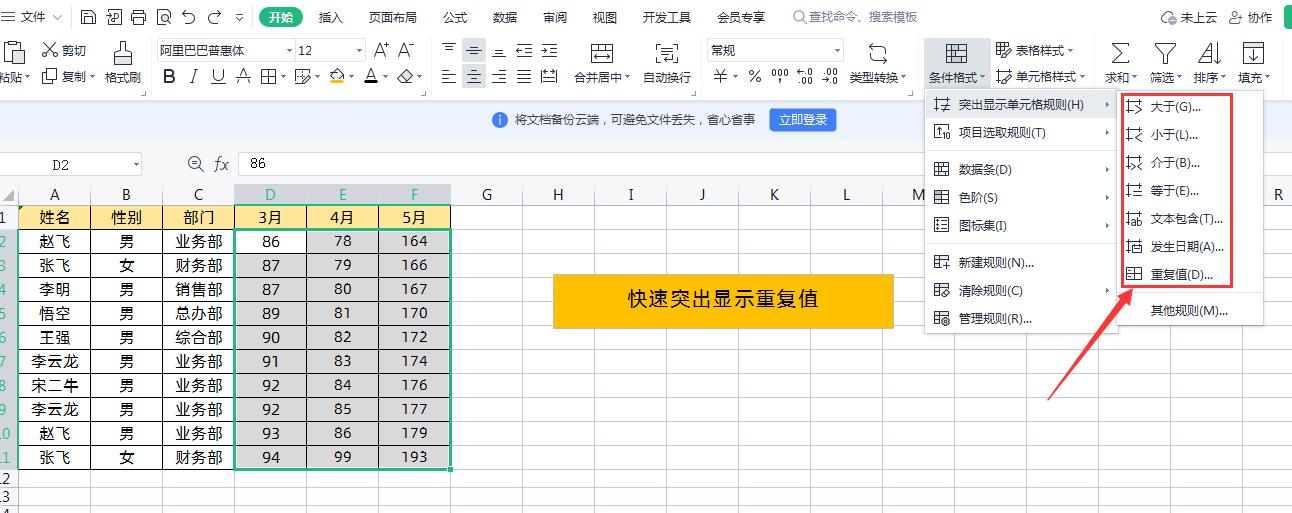
Task: Click the Cut (剪切) scissors button
Action: click(x=64, y=50)
